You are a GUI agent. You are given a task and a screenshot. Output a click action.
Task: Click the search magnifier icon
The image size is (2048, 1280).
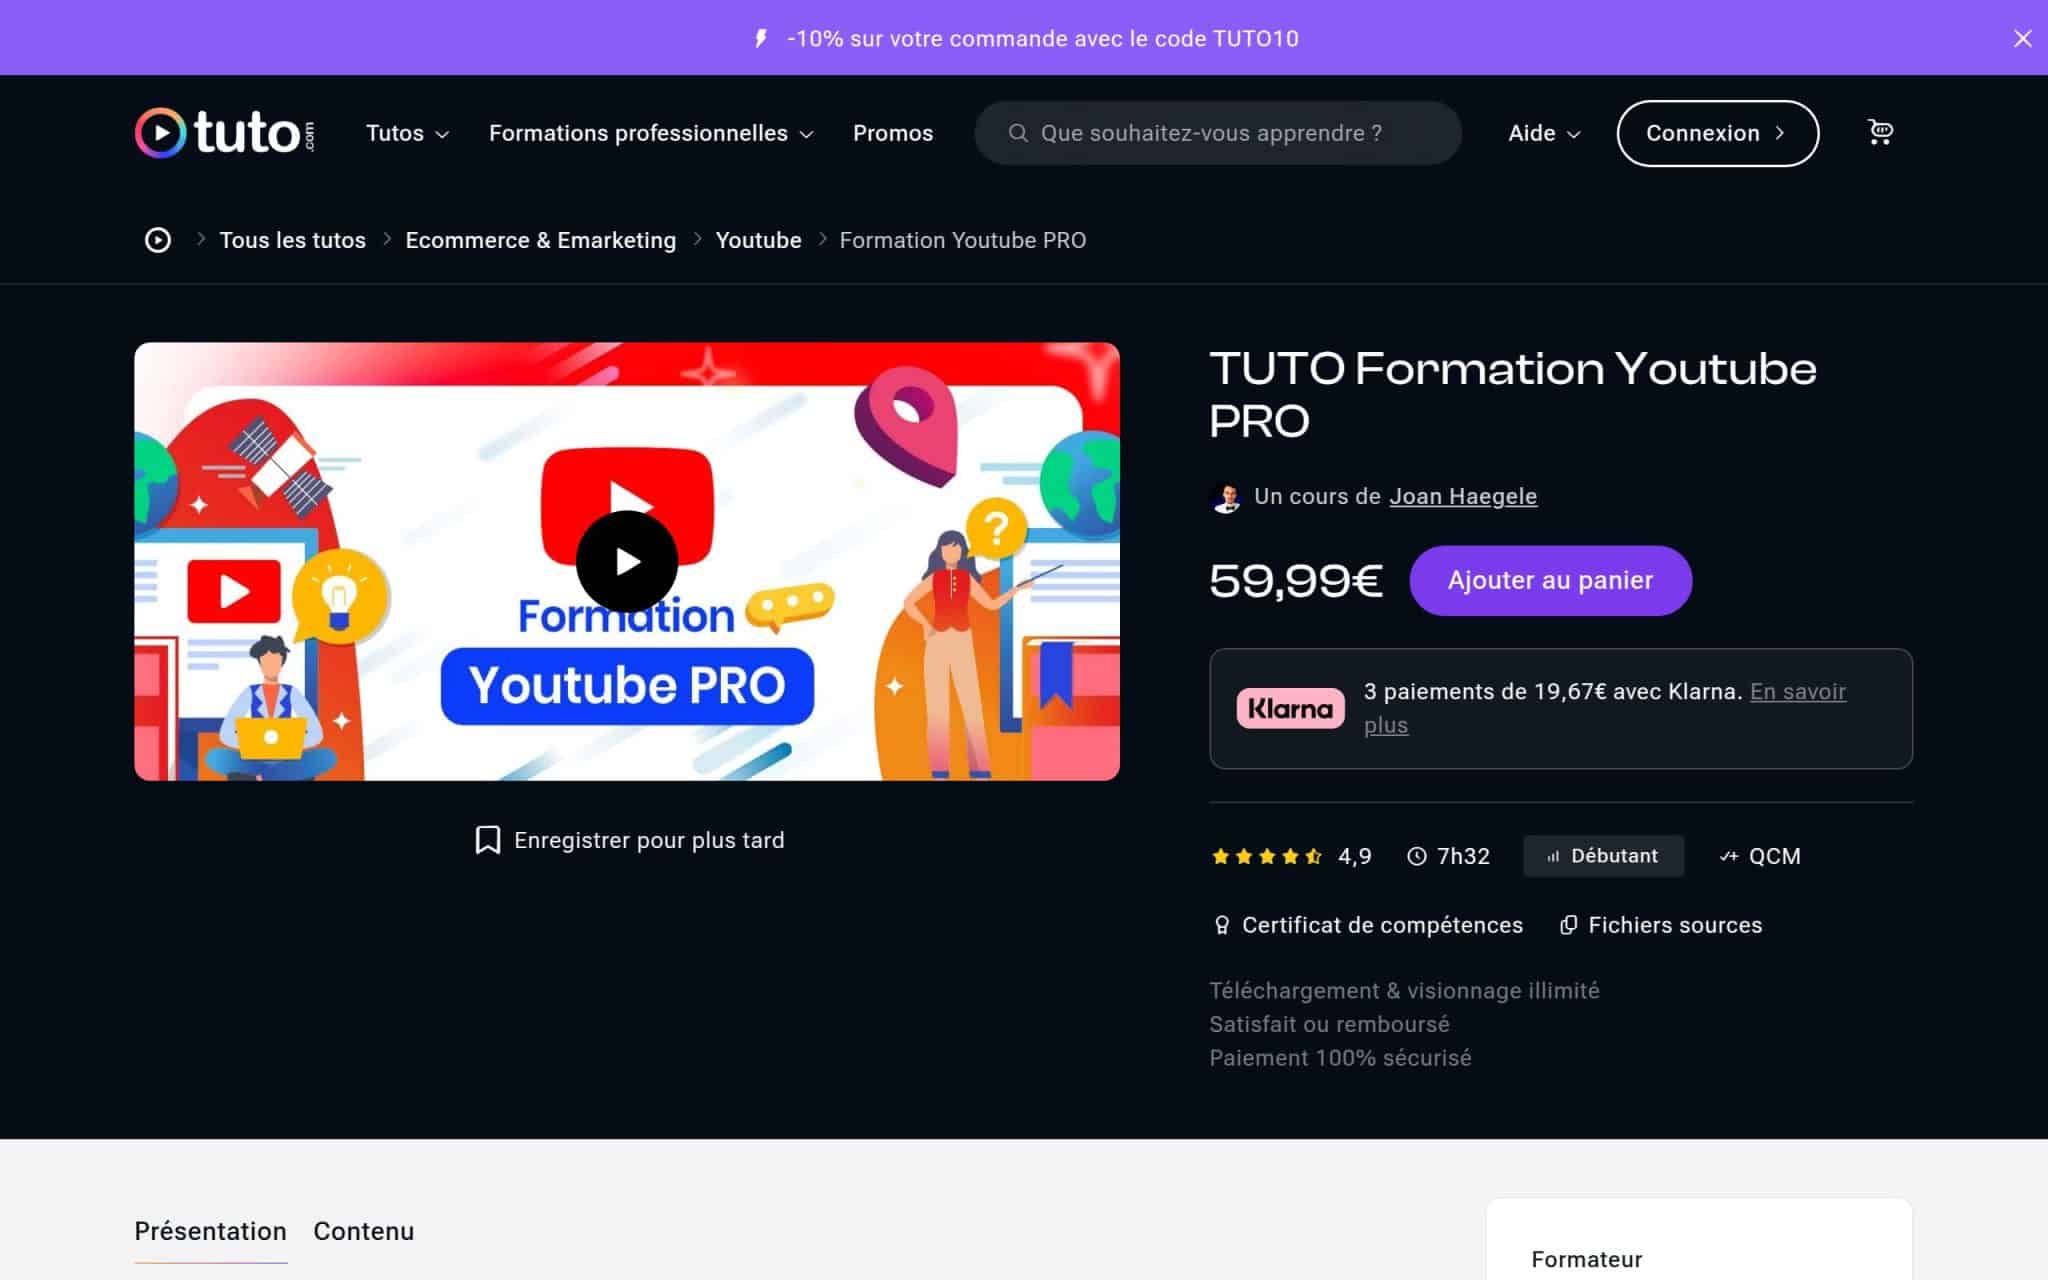click(1018, 133)
